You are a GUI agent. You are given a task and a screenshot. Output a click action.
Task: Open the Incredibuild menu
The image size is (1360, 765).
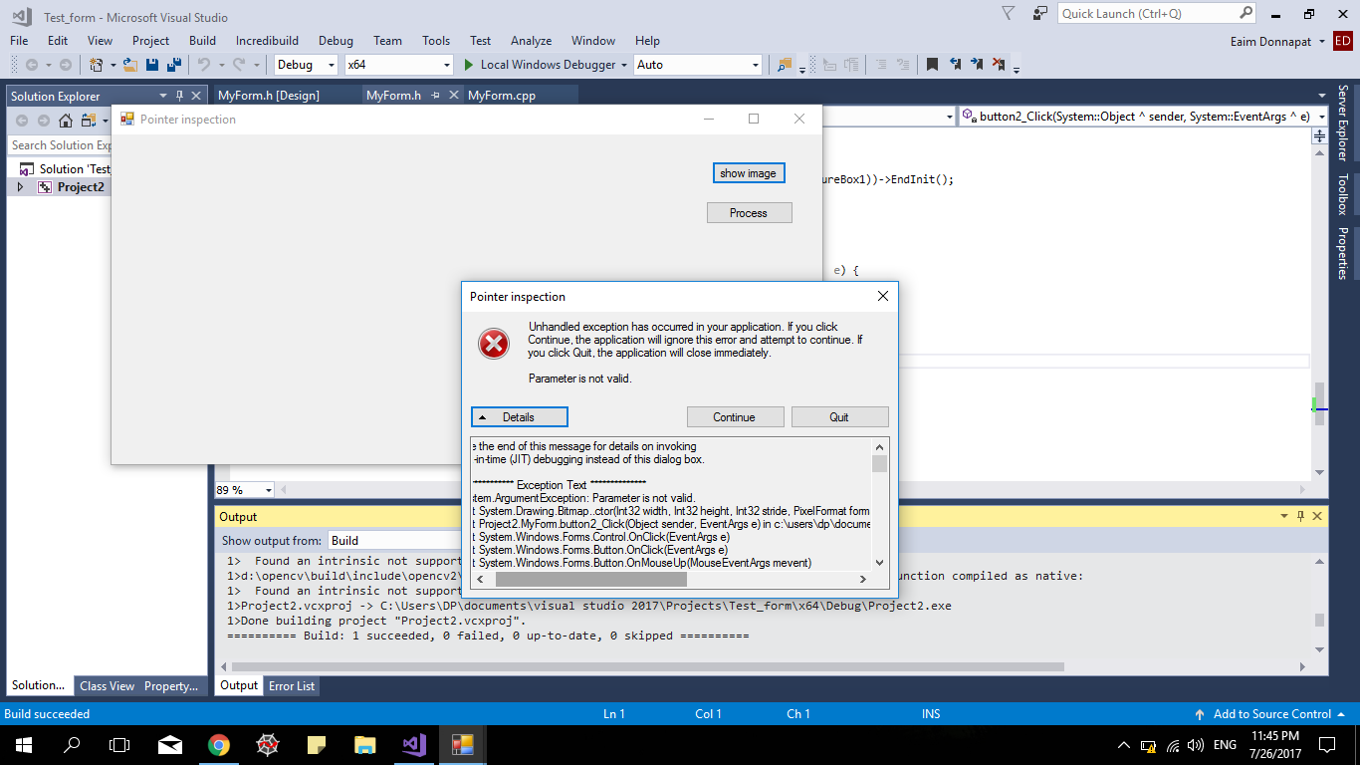coord(267,41)
